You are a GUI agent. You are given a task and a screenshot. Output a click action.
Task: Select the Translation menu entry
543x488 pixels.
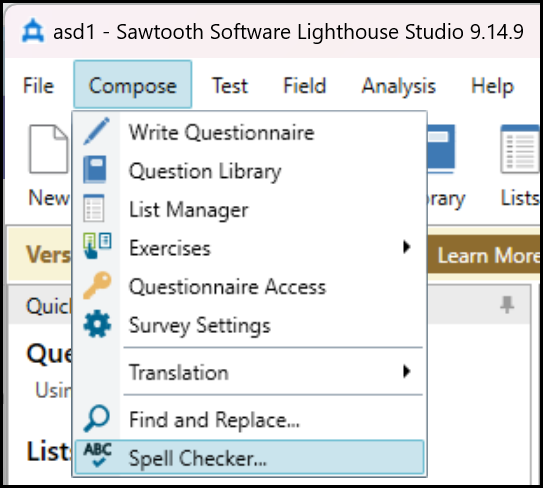249,372
